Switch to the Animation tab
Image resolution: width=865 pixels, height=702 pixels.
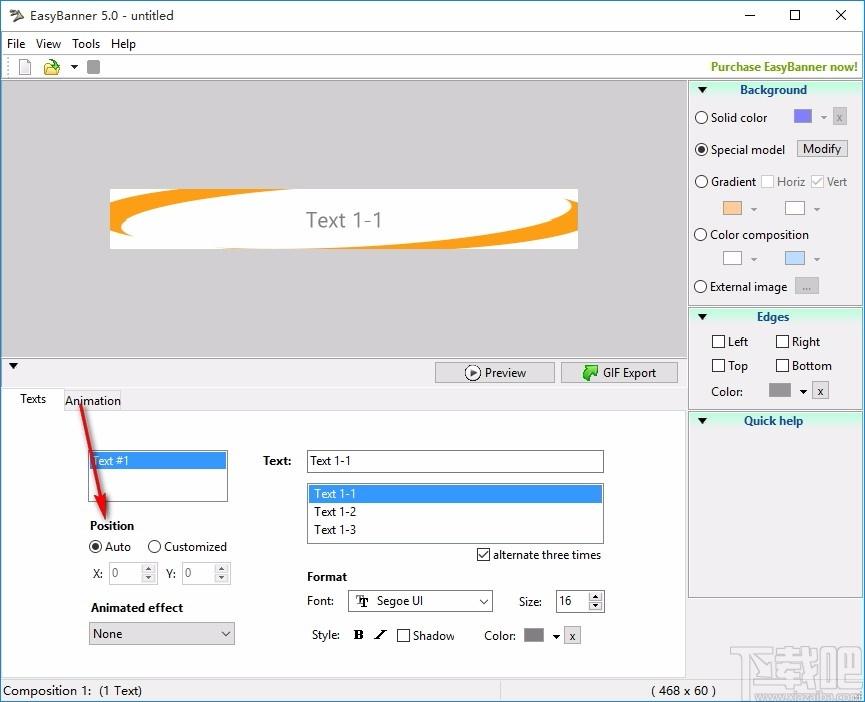click(x=93, y=400)
